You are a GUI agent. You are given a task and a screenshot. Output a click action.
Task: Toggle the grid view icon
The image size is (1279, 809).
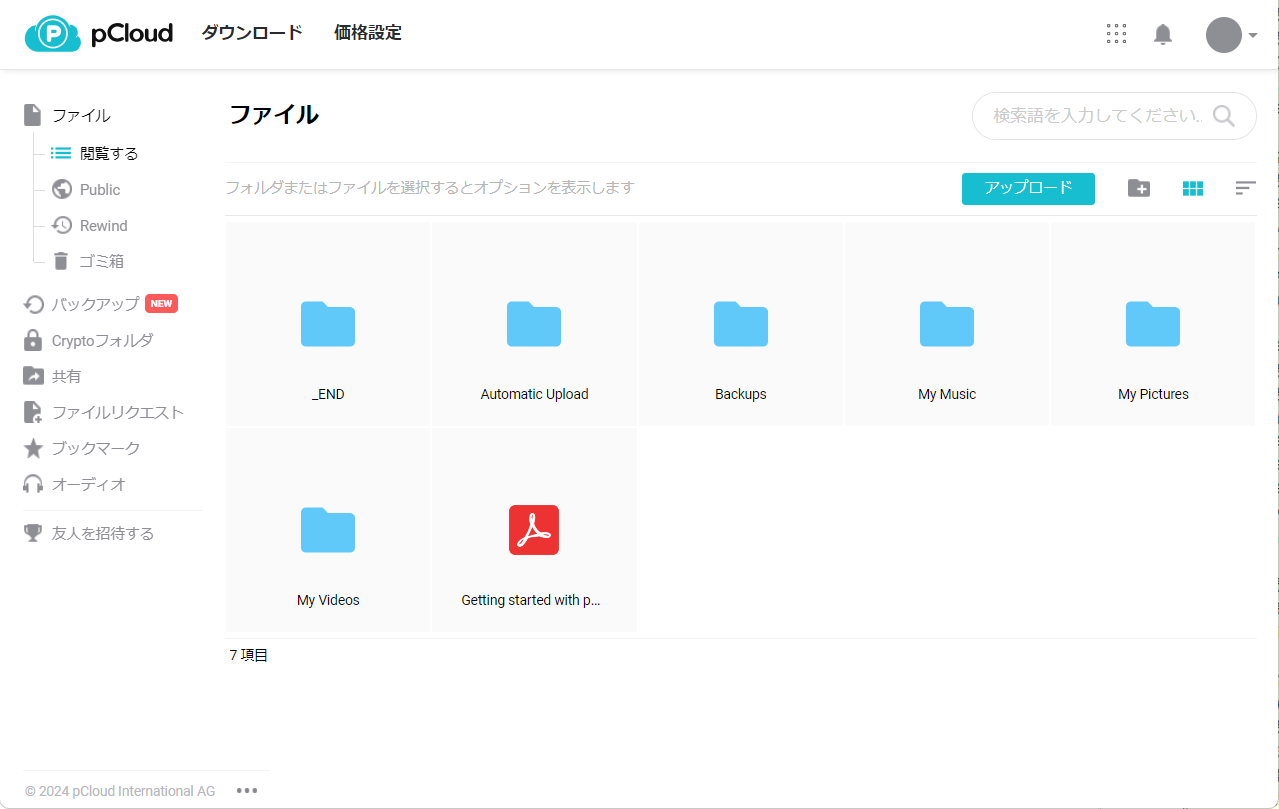click(x=1192, y=188)
